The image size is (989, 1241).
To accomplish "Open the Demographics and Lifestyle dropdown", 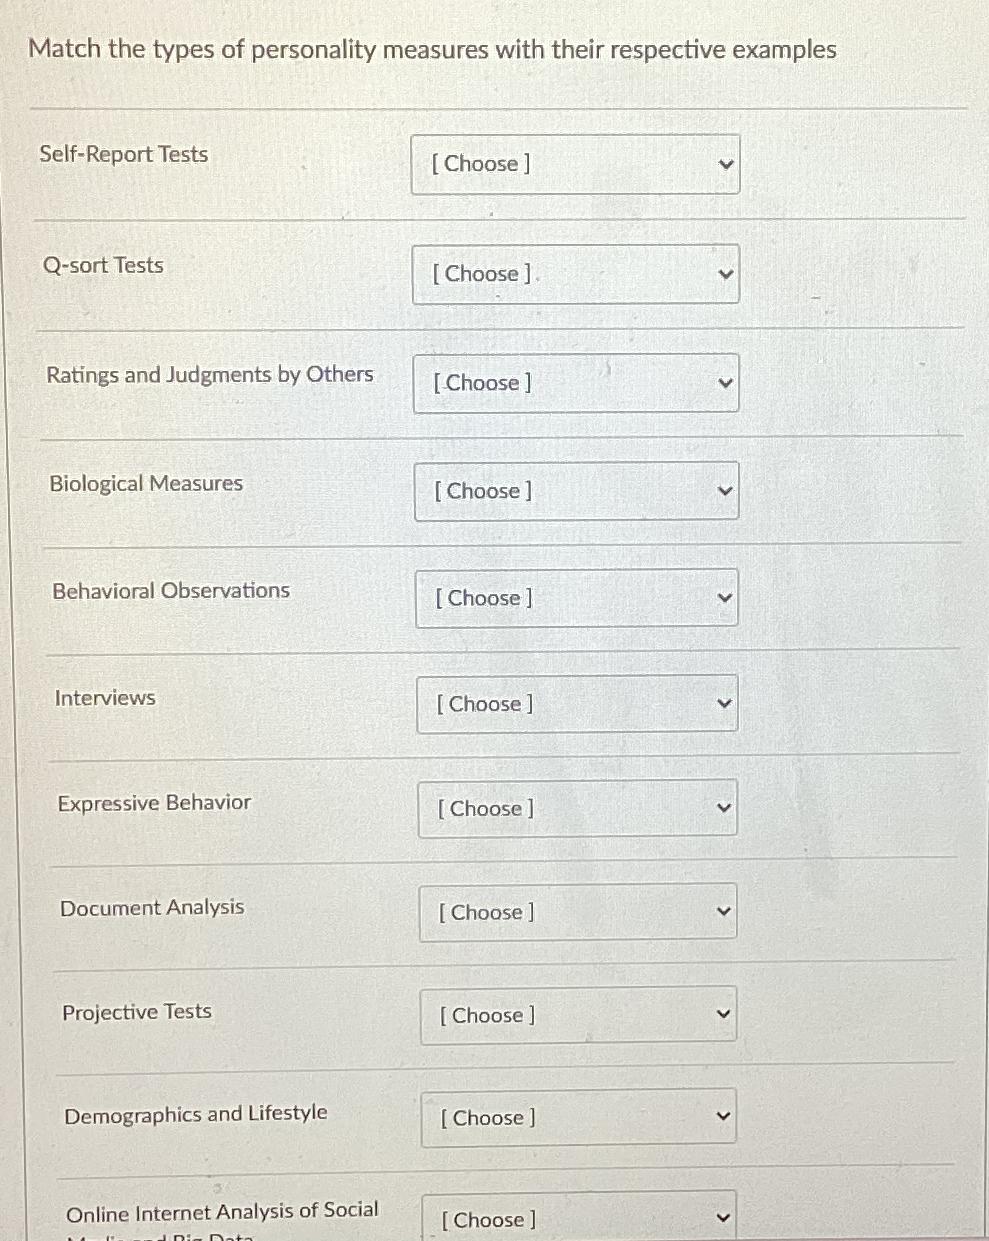I will pyautogui.click(x=578, y=1117).
